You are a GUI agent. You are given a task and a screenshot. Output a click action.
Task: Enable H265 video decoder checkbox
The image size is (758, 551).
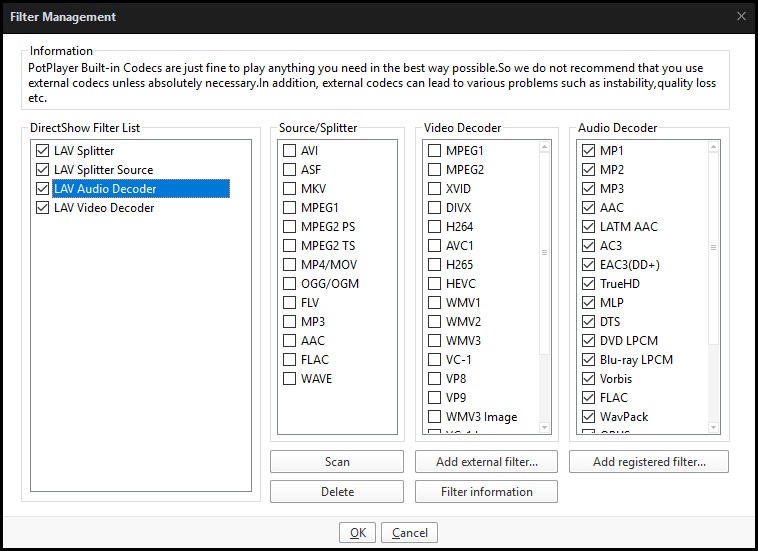pos(435,265)
